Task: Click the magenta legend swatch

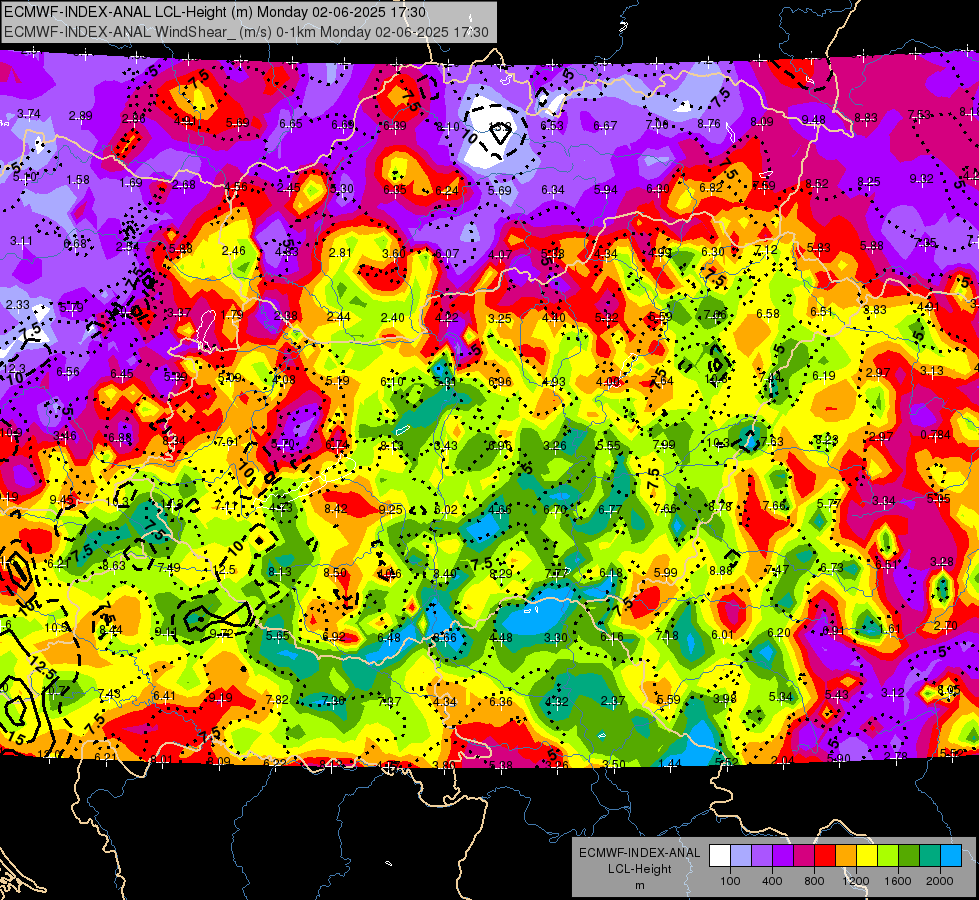Action: [x=804, y=856]
